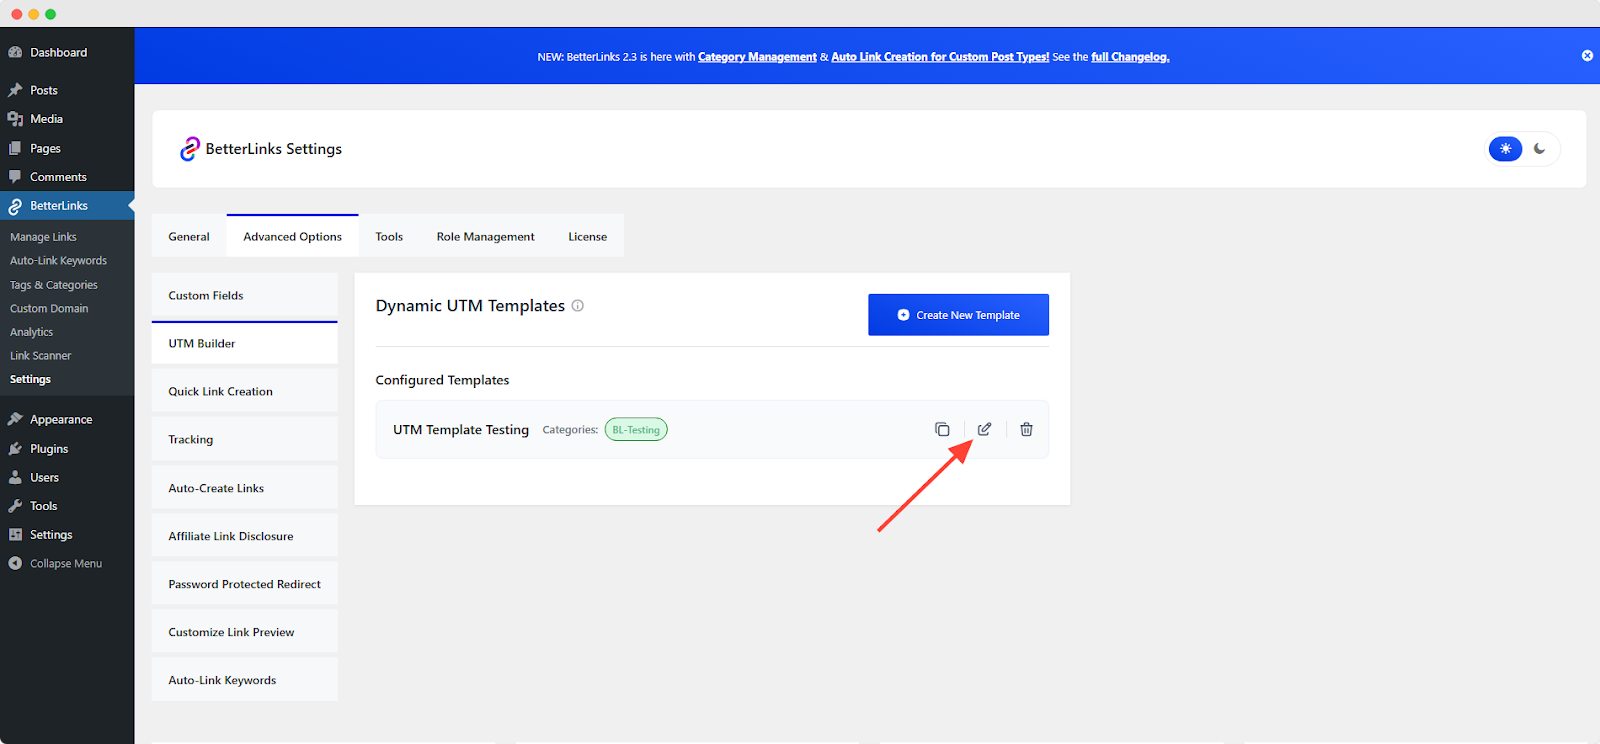The image size is (1600, 744).
Task: Open Auto-Link Keywords in the sidebar submenu
Action: pos(58,261)
